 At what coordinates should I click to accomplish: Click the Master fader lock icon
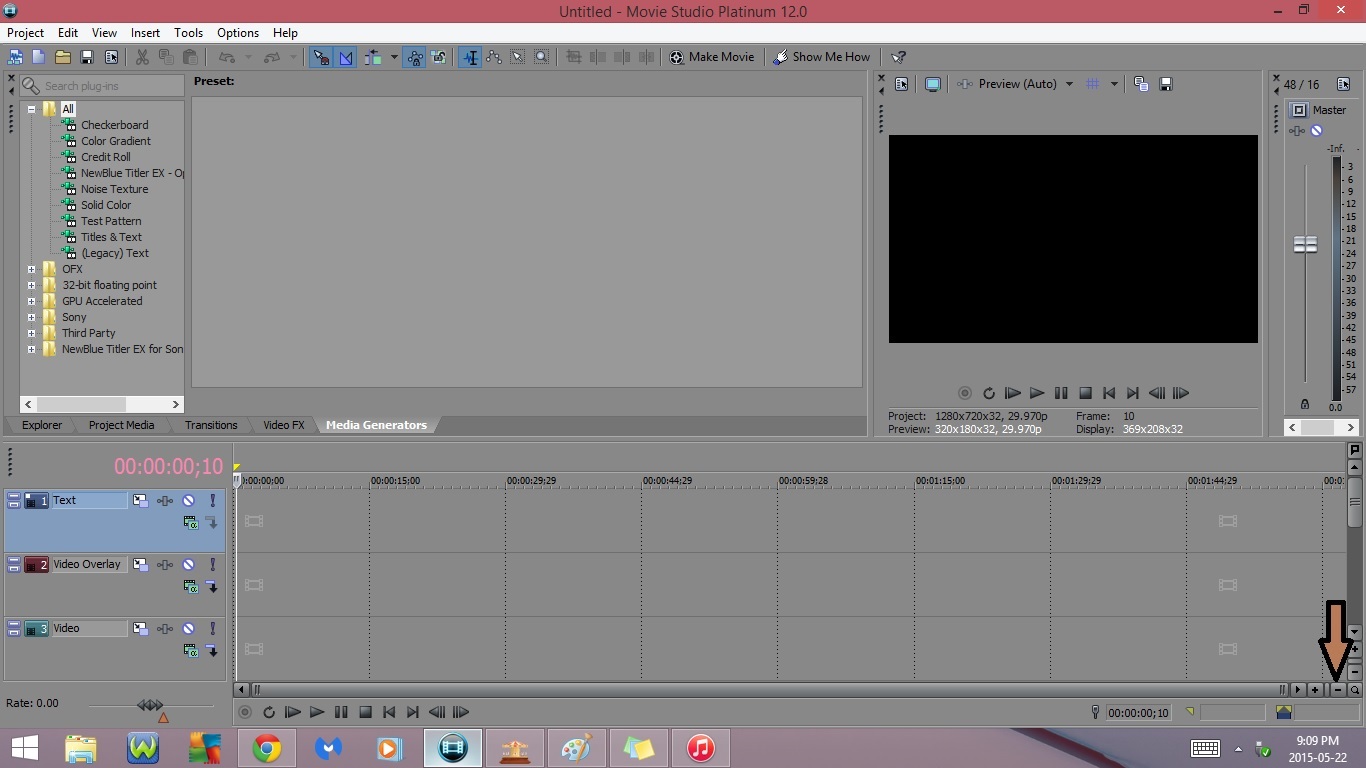pos(1305,404)
